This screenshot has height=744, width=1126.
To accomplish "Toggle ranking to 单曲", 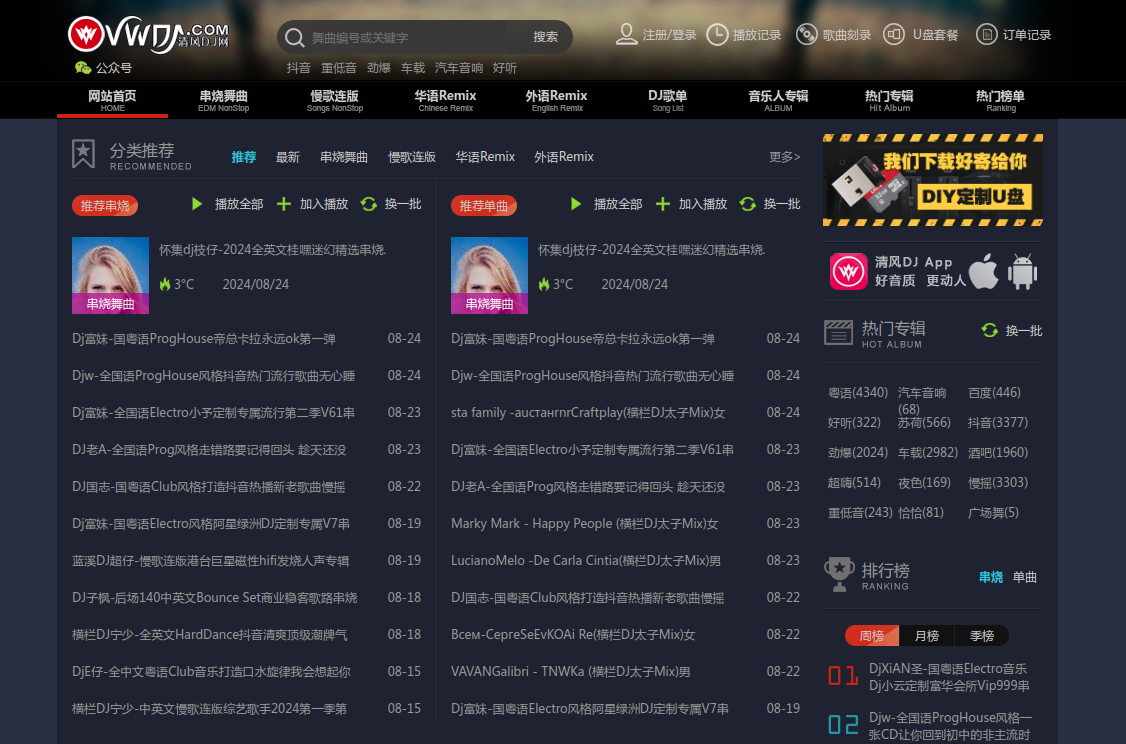I will click(1025, 577).
